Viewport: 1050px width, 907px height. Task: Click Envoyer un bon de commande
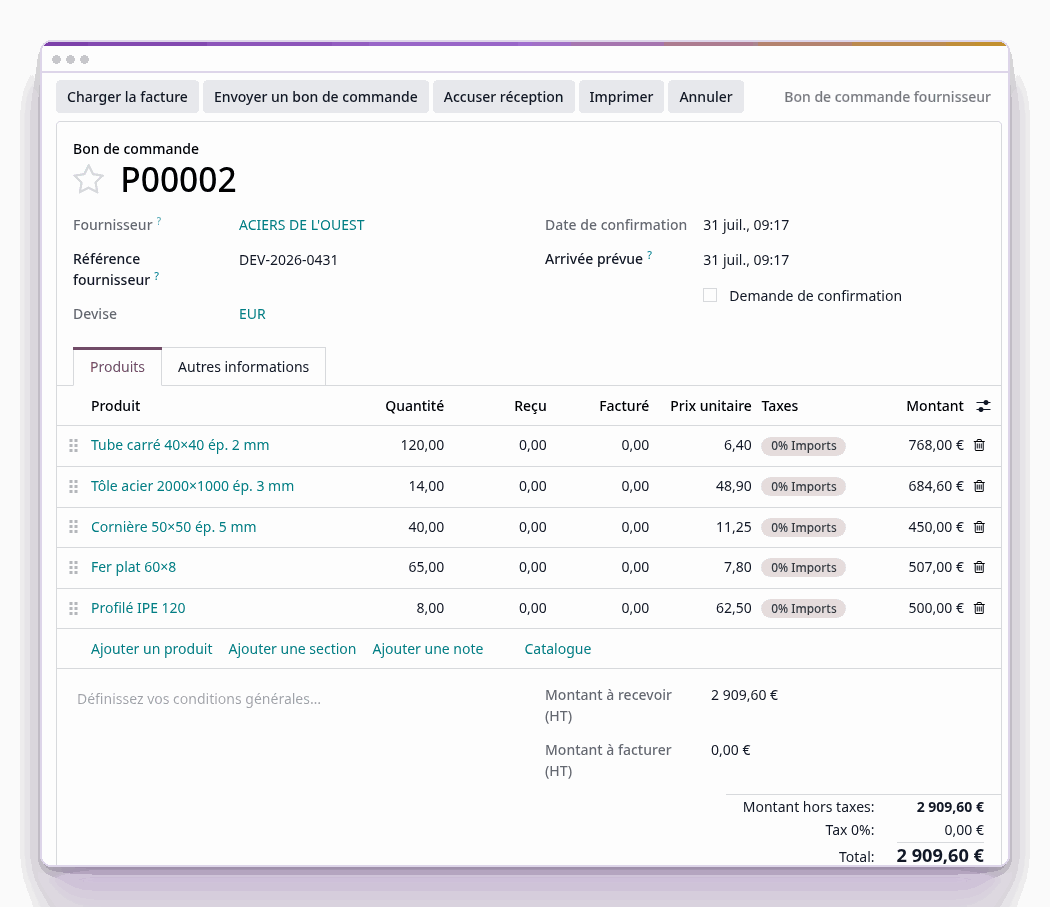tap(315, 96)
